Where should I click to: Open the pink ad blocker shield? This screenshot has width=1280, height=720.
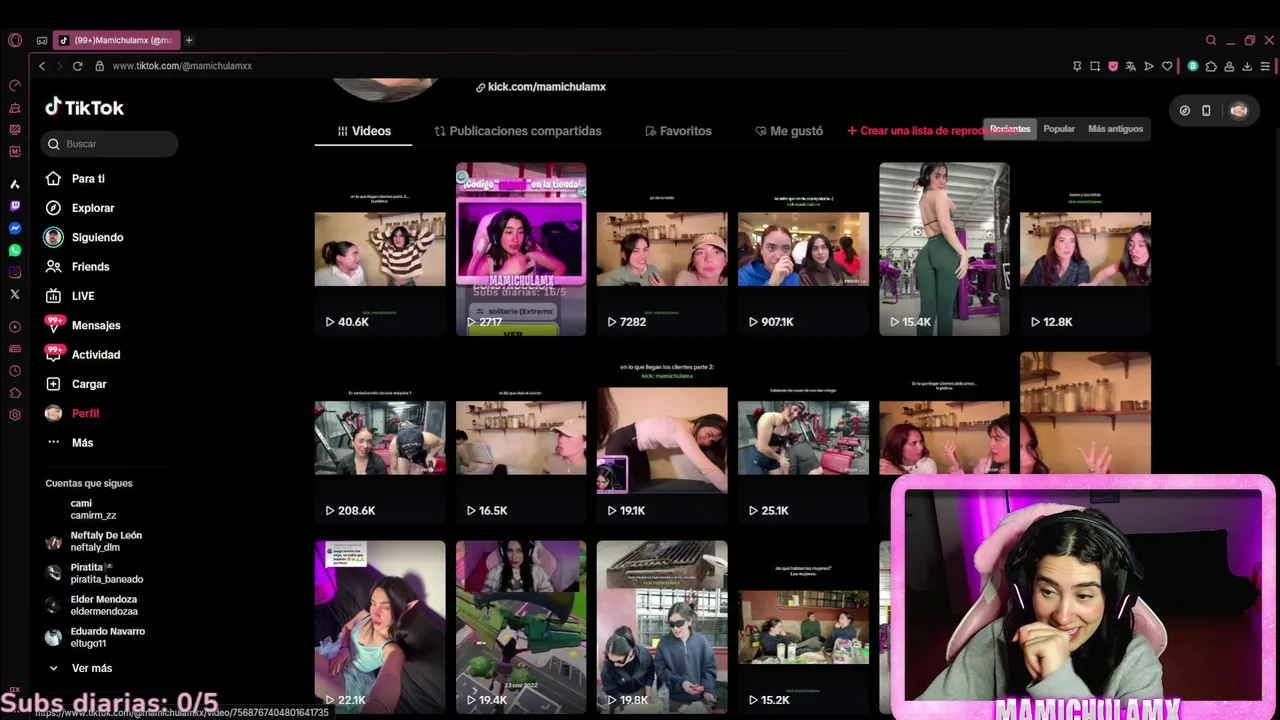click(1113, 66)
